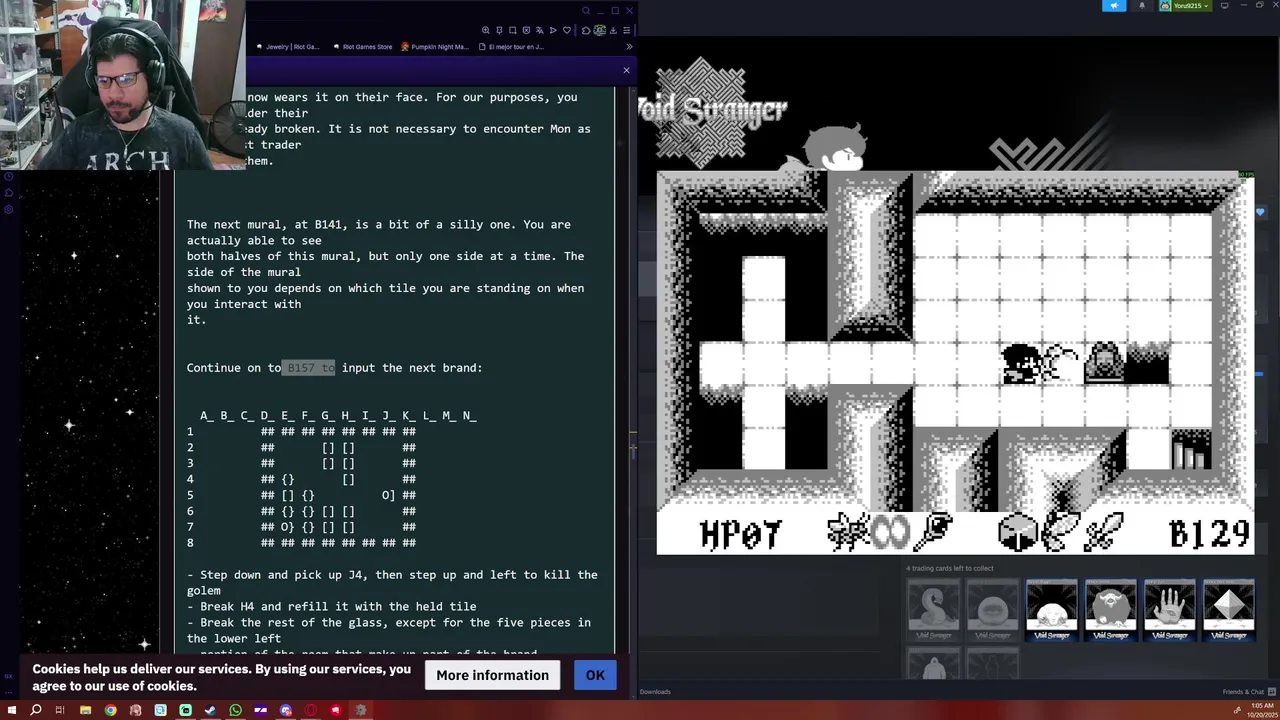Viewport: 1280px width, 720px height.
Task: Open the El mejor tour bookmark
Action: (x=511, y=47)
